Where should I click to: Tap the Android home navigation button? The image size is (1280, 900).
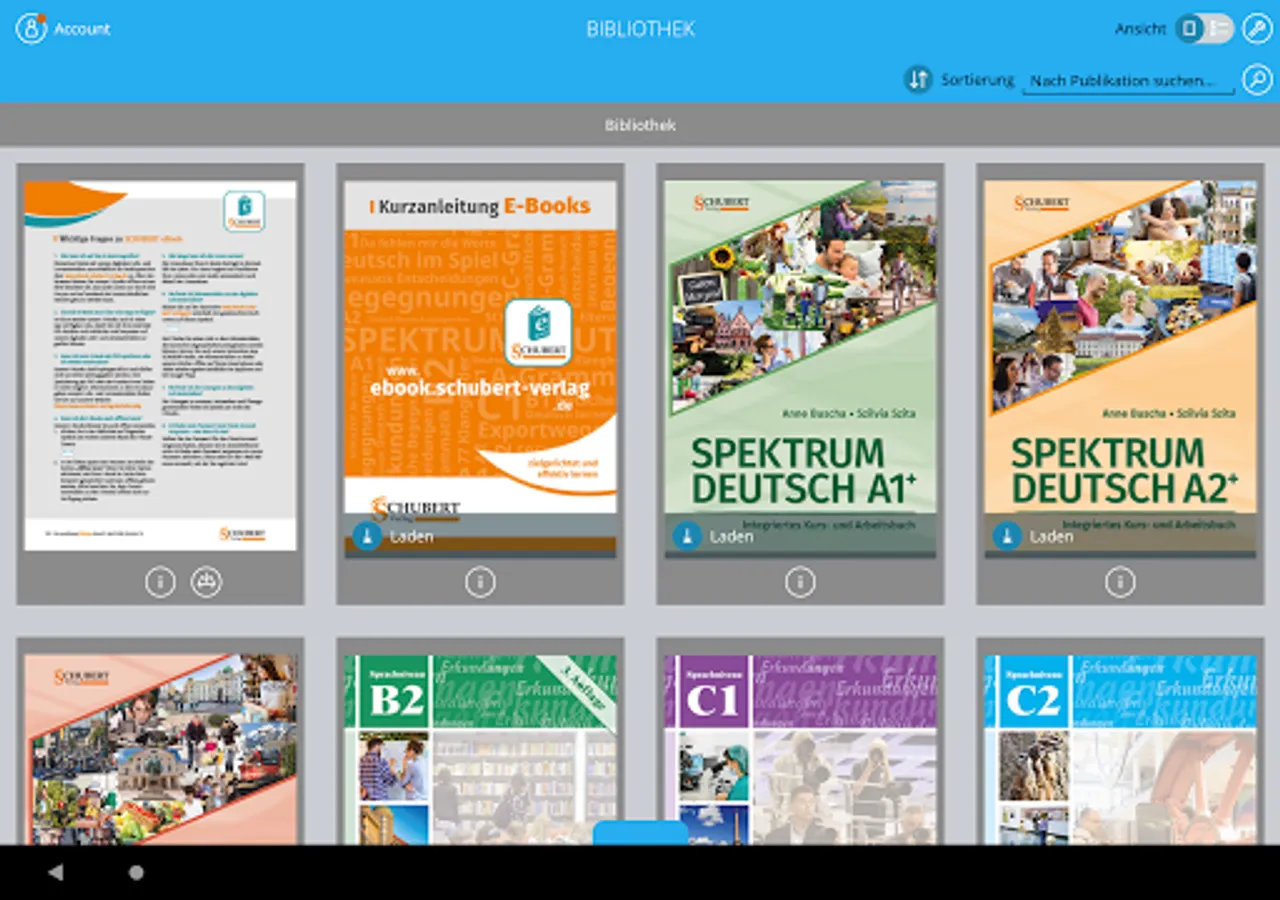tap(136, 872)
